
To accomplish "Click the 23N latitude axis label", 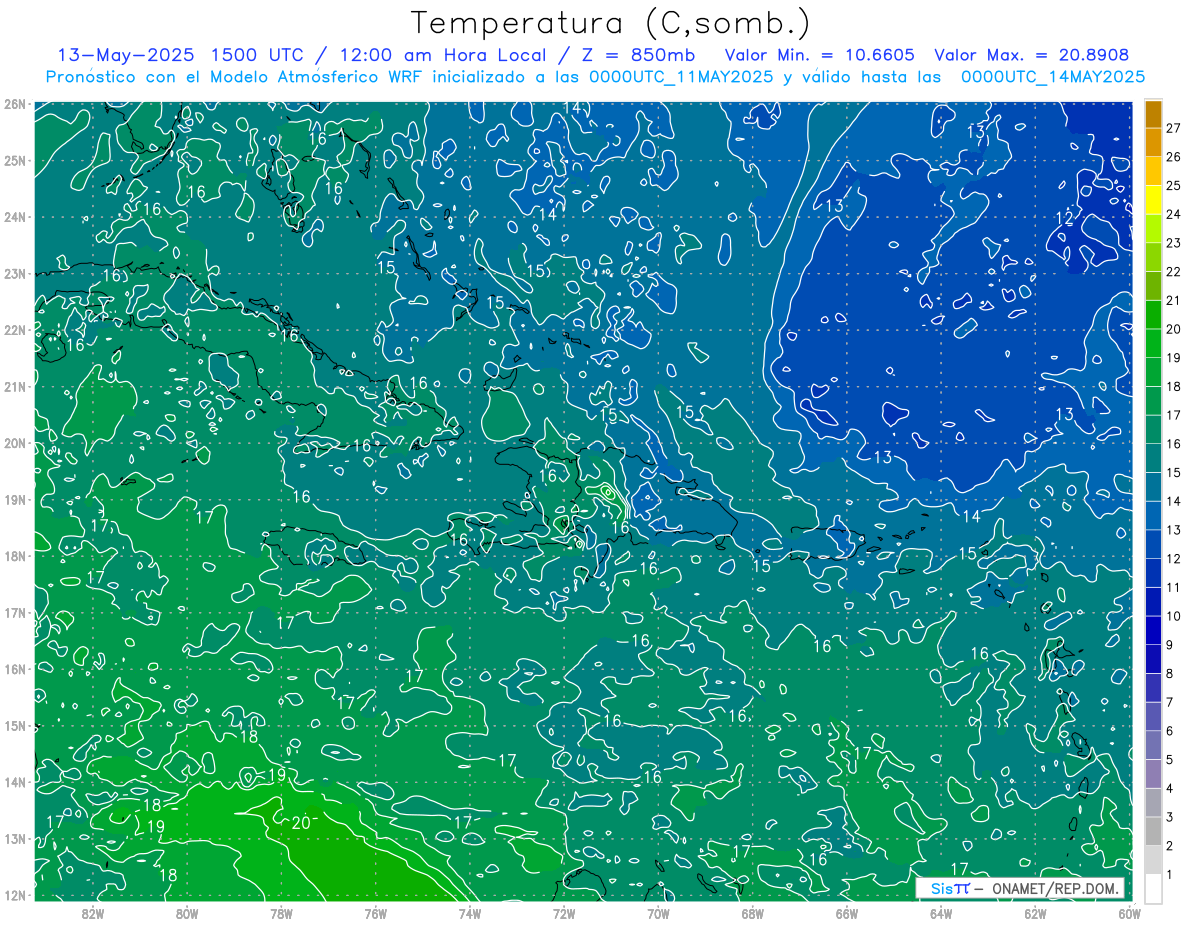I will point(14,273).
